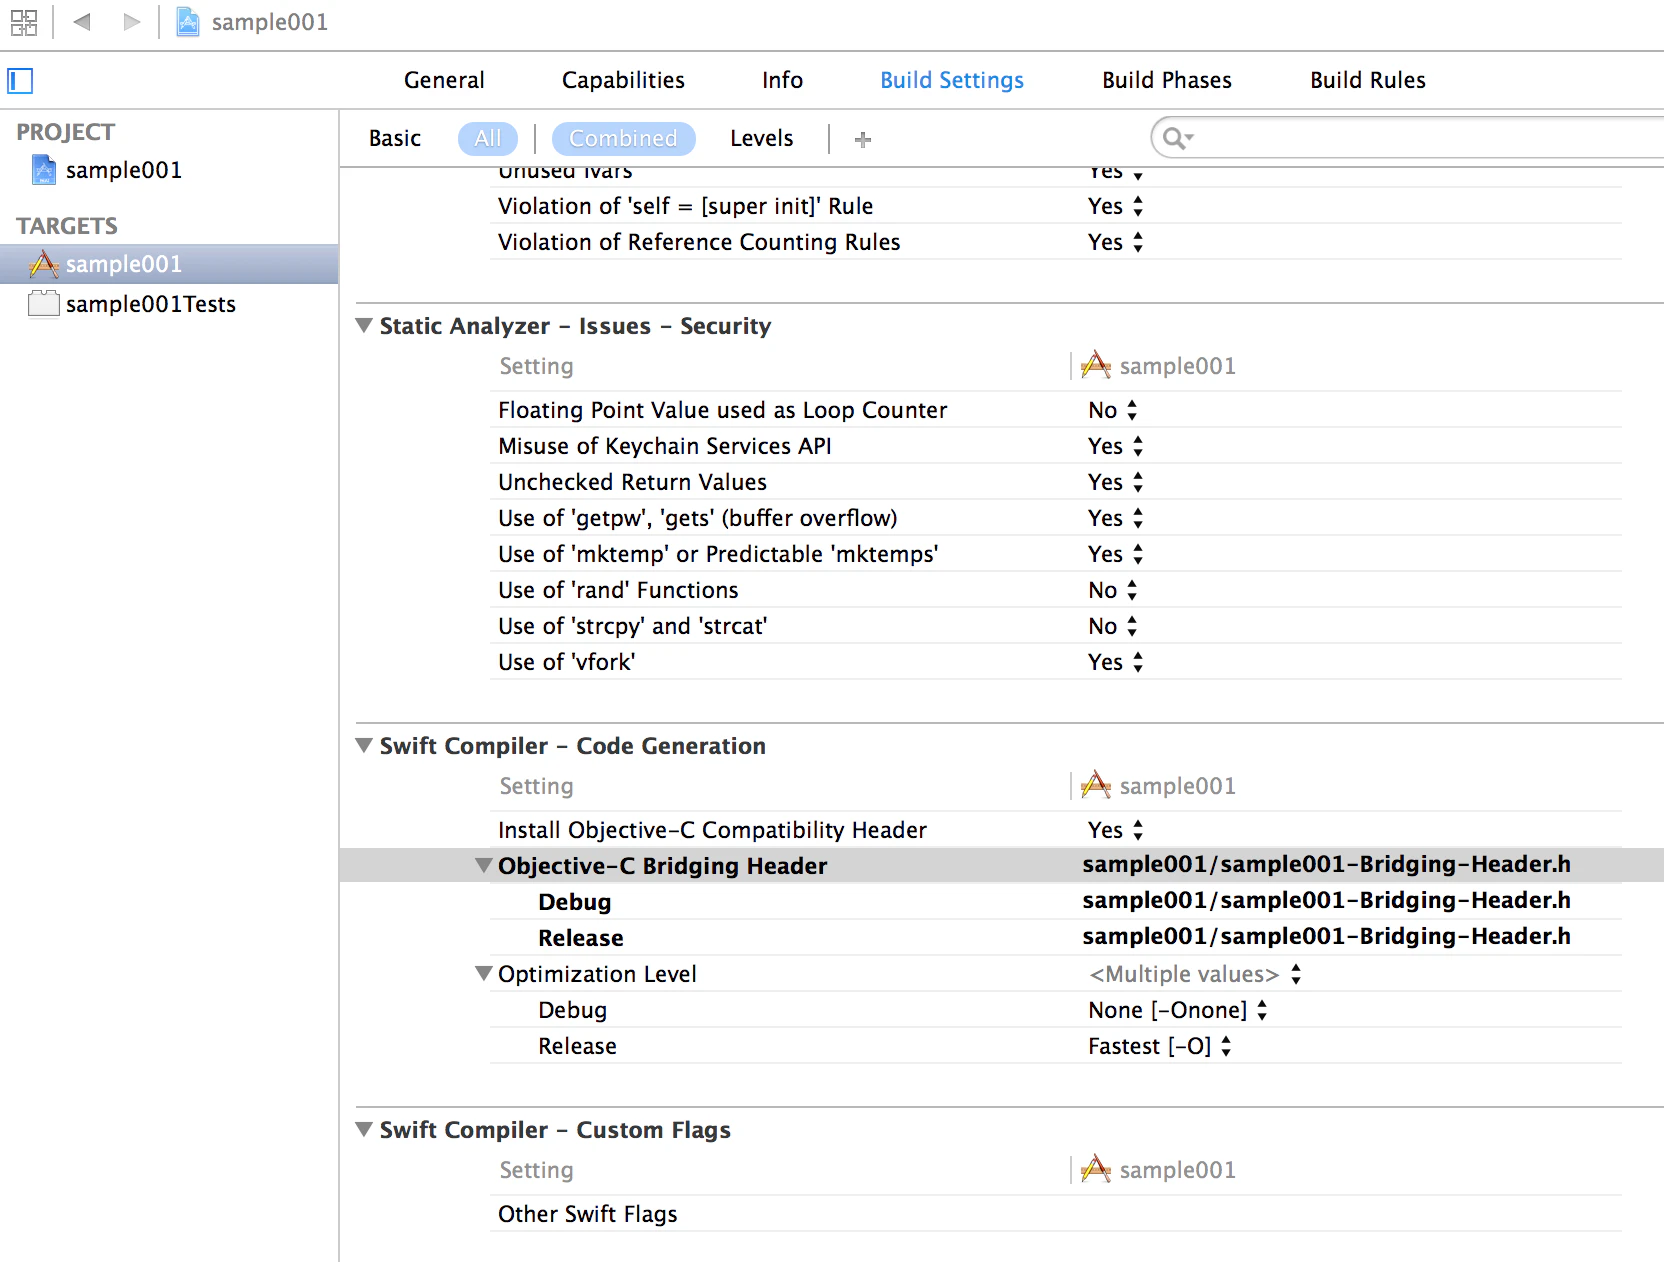Screen dimensions: 1664x1262
Task: Go forward with the right arrow
Action: tap(131, 22)
